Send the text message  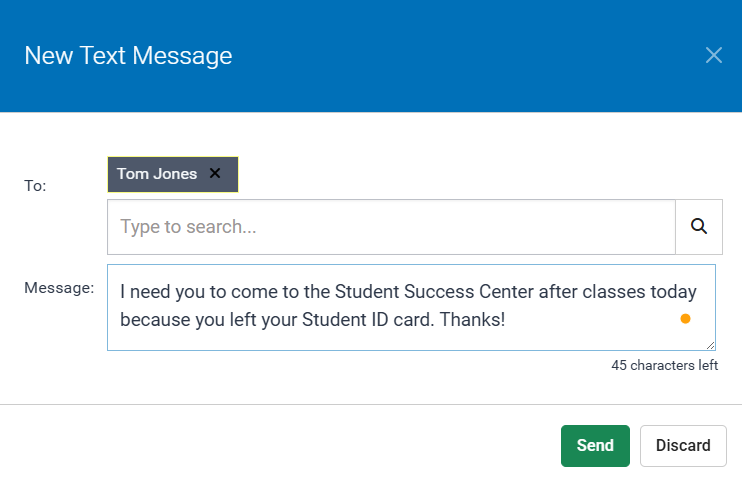(594, 446)
